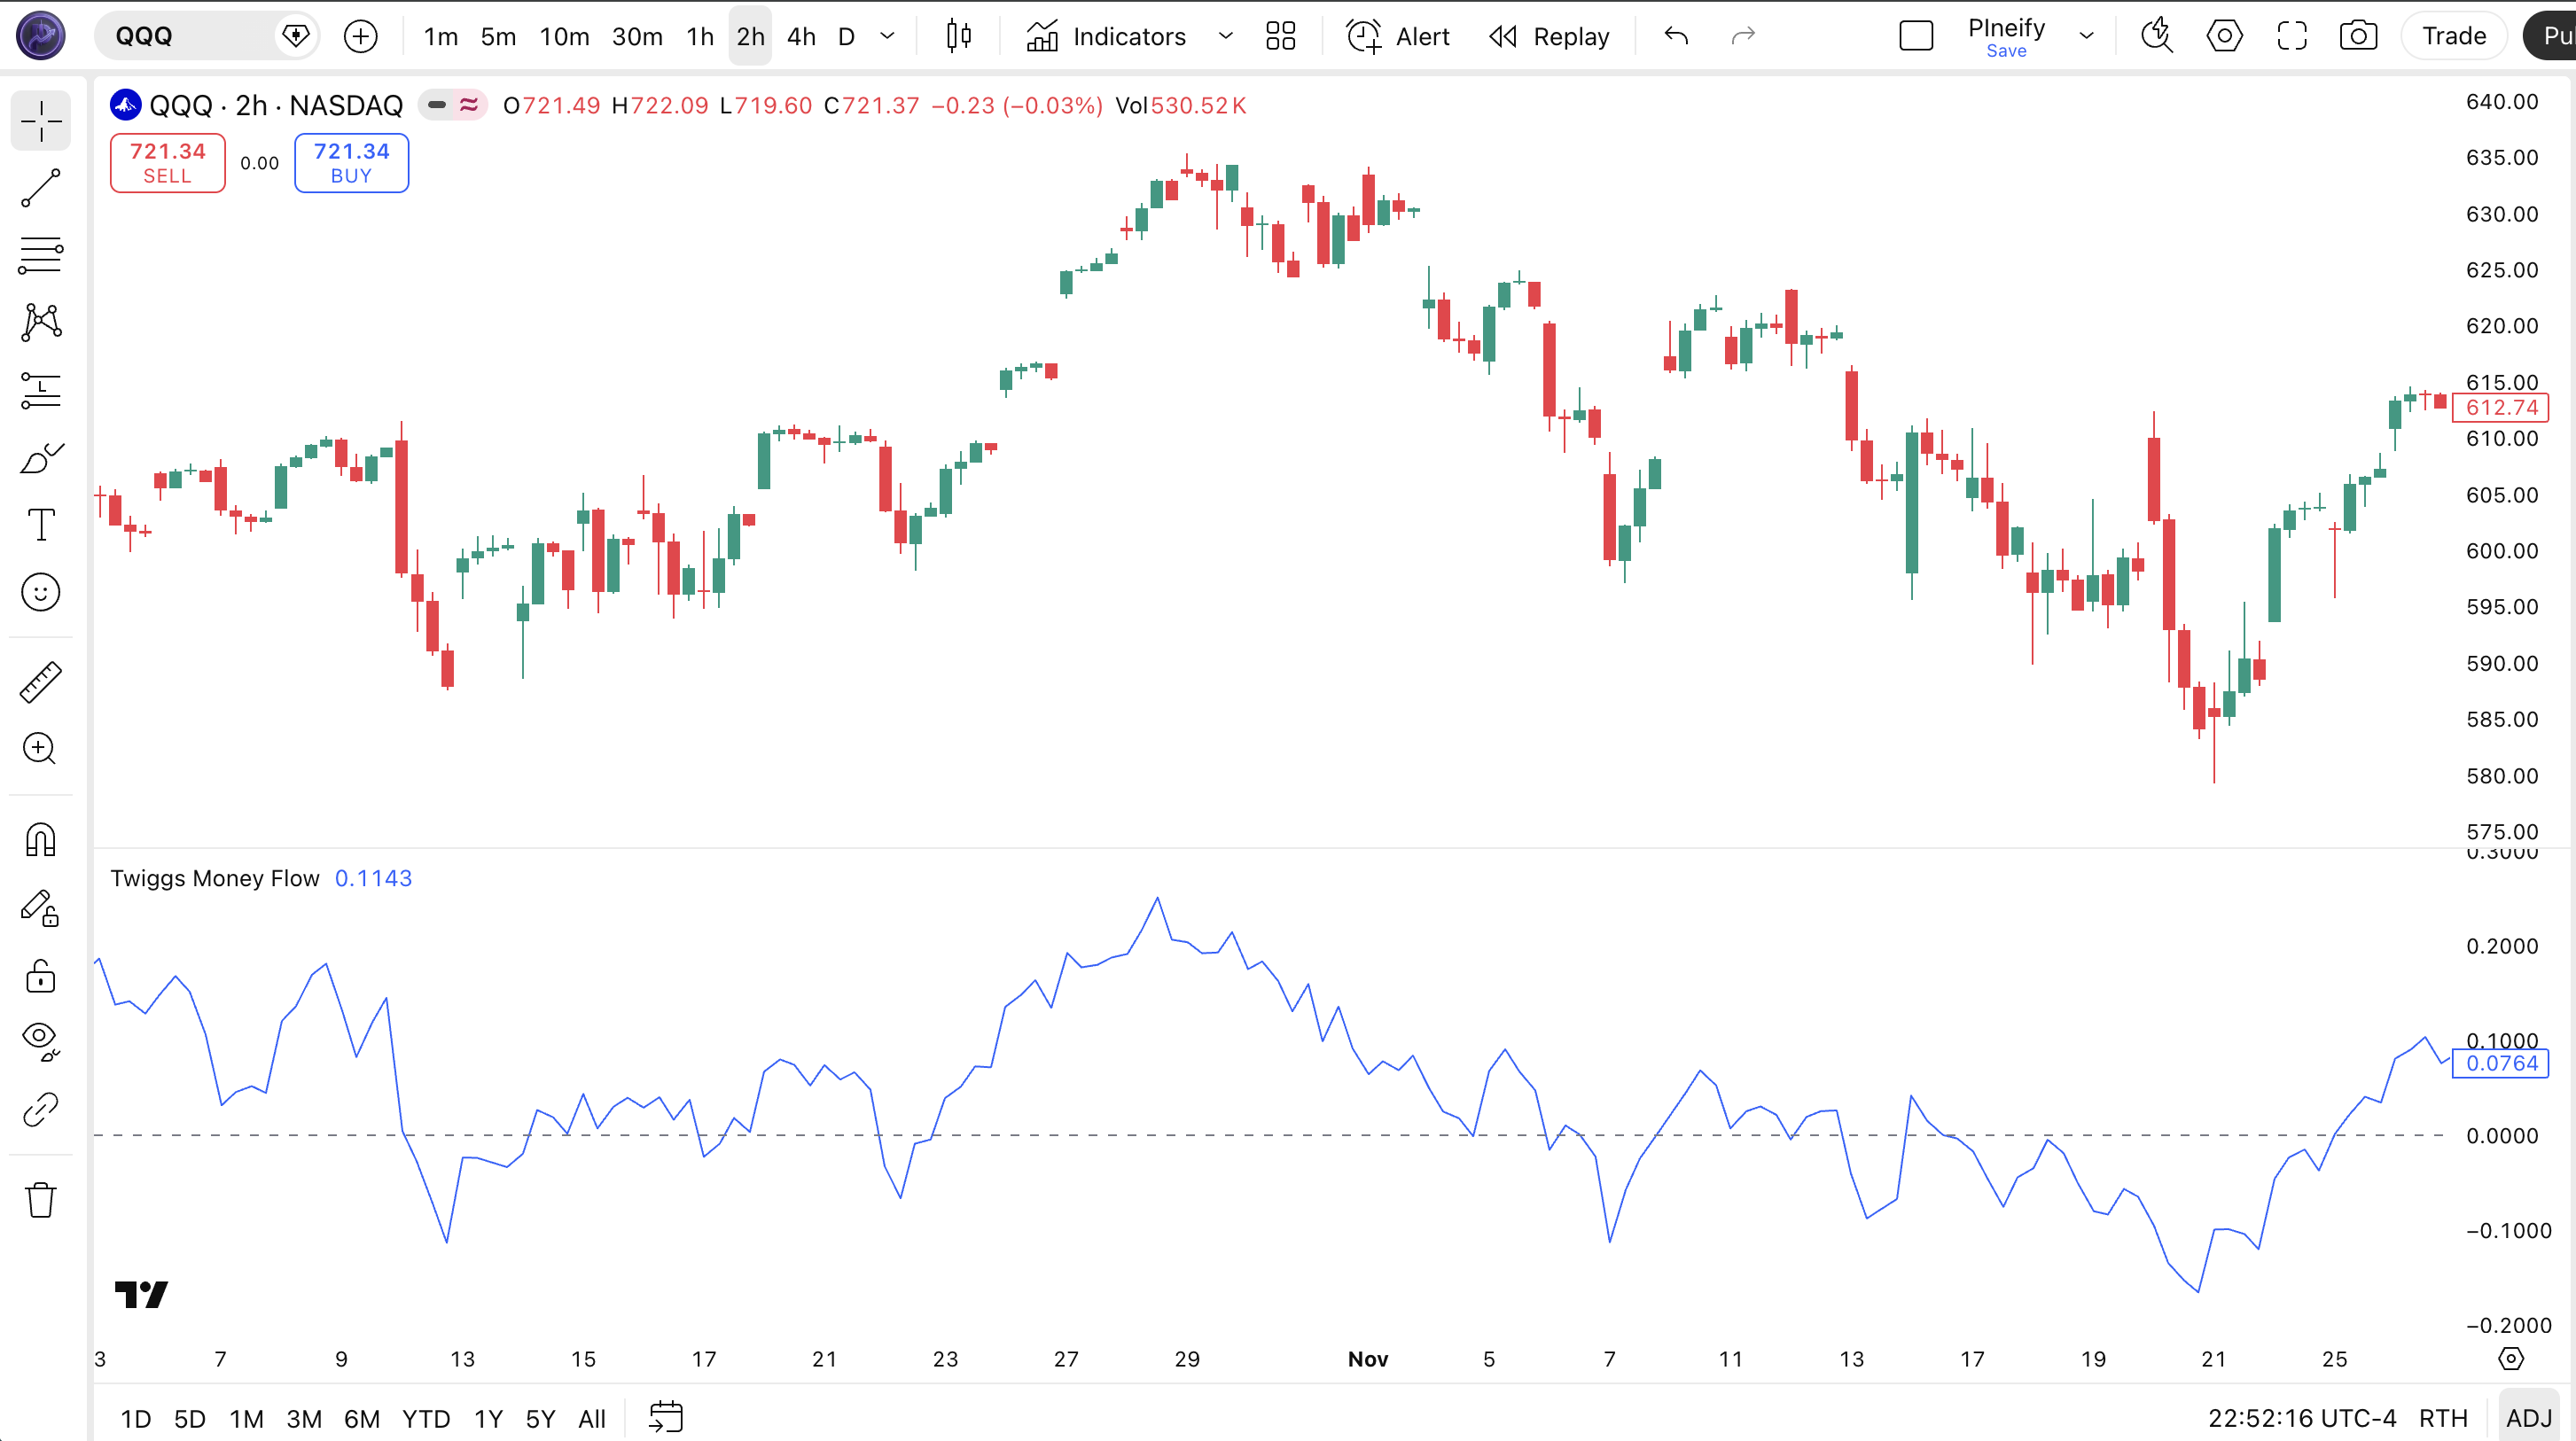This screenshot has height=1441, width=2576.
Task: Enter fullscreen mode
Action: (2291, 36)
